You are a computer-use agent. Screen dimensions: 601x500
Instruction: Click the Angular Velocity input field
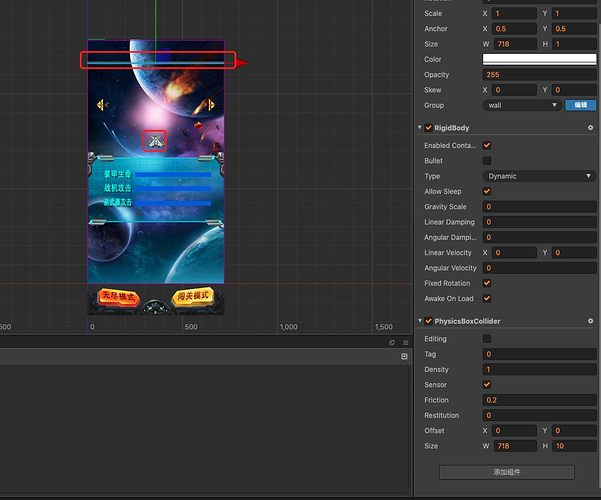pos(539,268)
